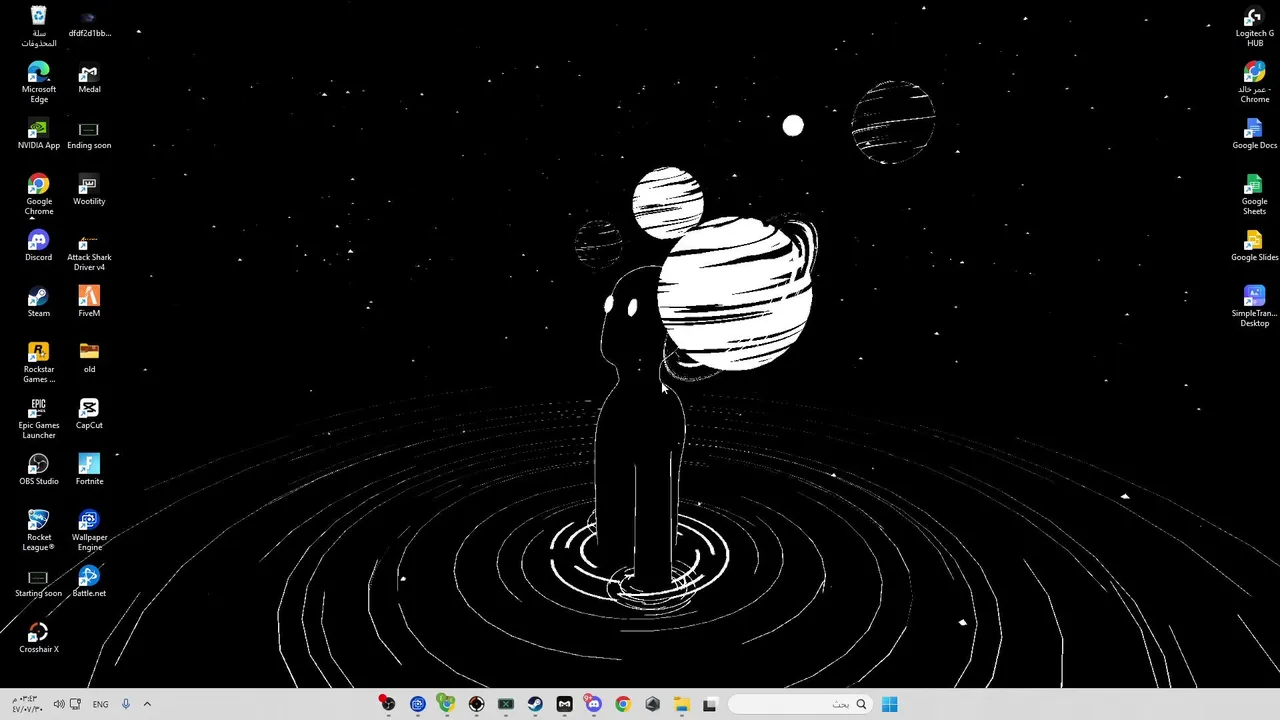Viewport: 1280px width, 720px height.
Task: Click the microphone icon in system tray
Action: click(125, 704)
